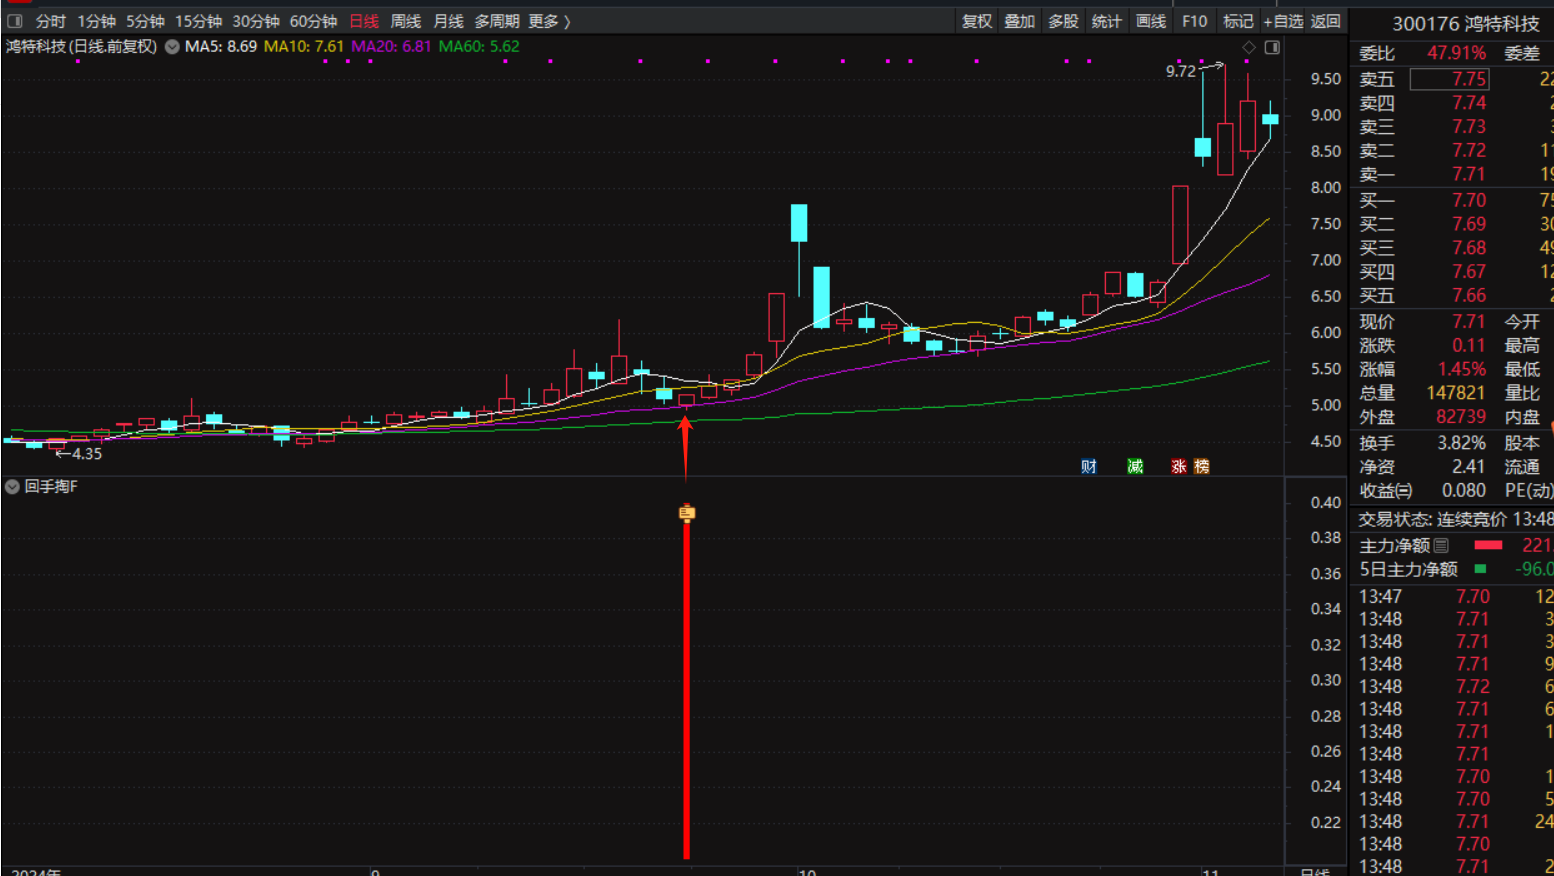
Task: Expand MA indicator settings dropdown
Action: point(172,46)
